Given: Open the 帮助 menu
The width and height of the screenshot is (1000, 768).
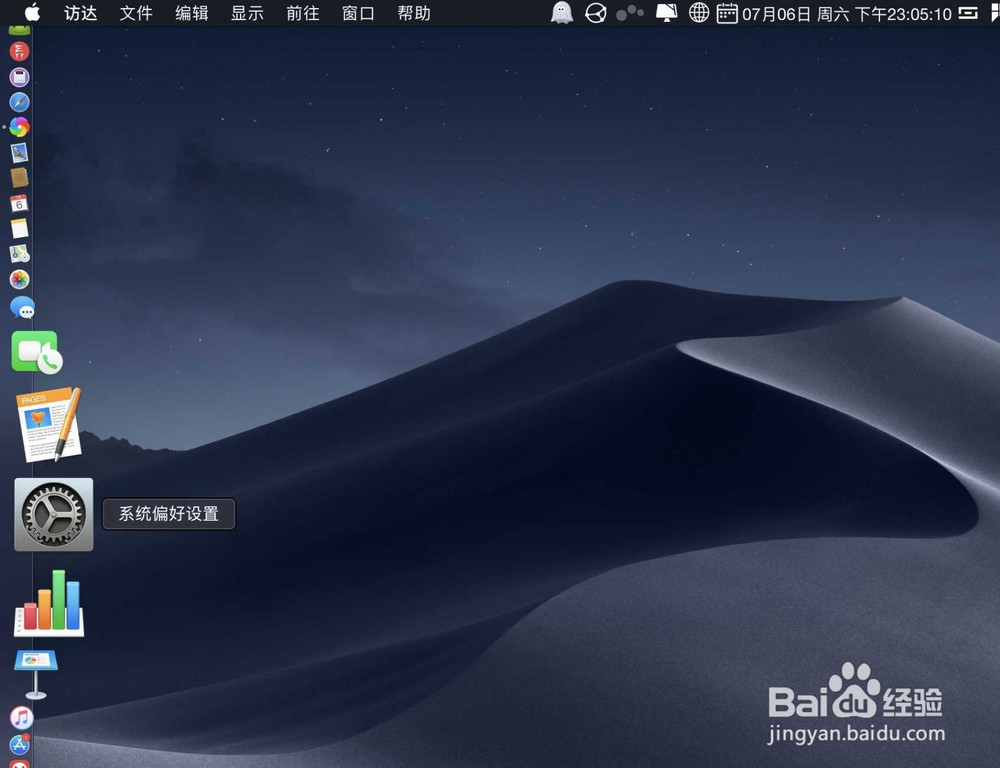Looking at the screenshot, I should [x=413, y=13].
